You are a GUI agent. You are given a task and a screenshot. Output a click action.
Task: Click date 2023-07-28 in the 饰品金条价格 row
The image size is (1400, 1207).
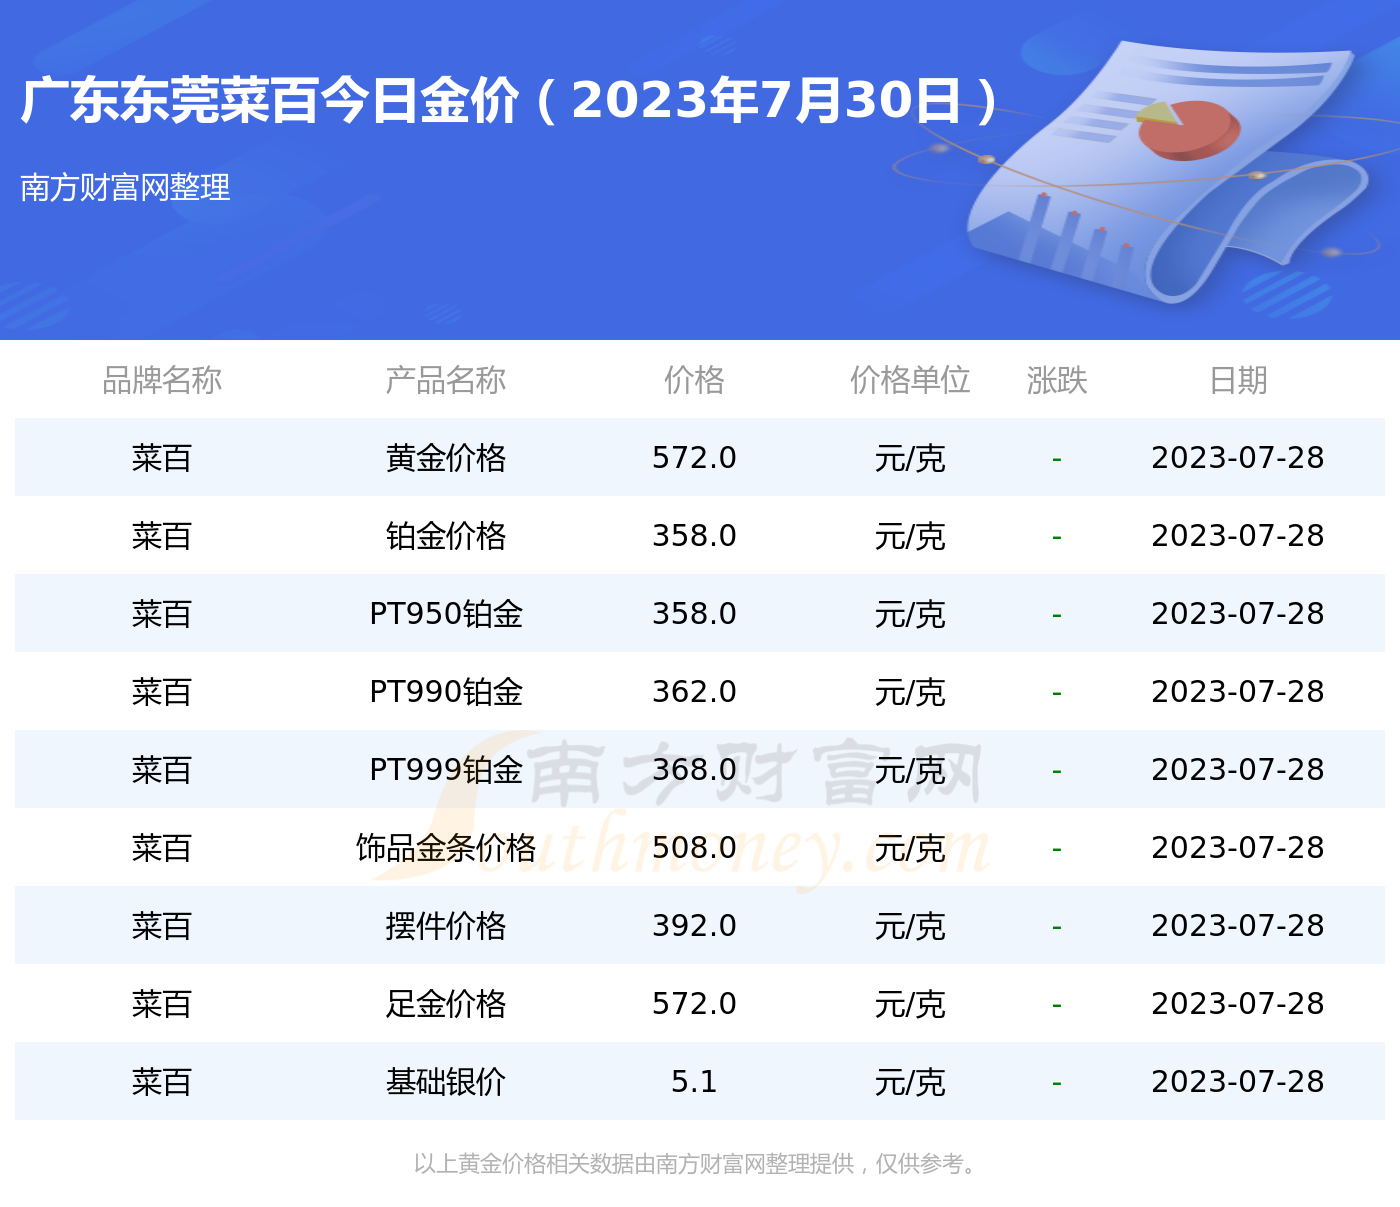click(x=1238, y=848)
